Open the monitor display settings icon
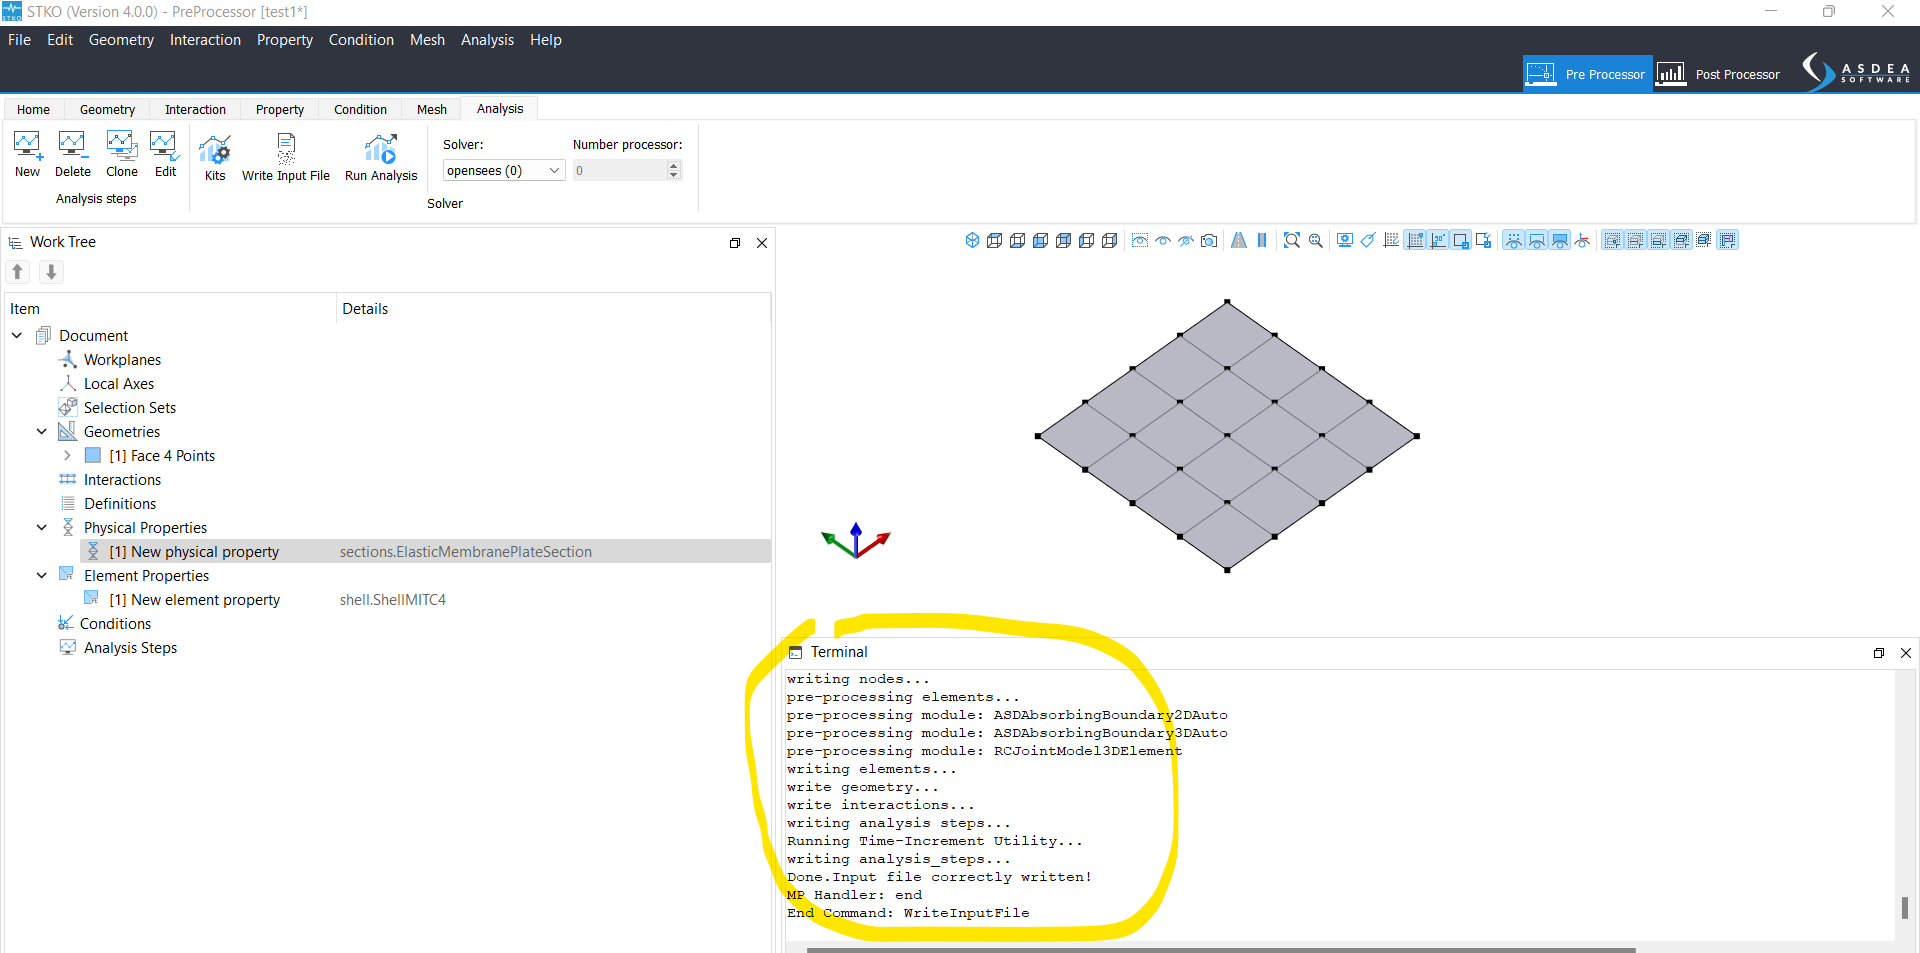The height and width of the screenshot is (953, 1920). click(1345, 240)
